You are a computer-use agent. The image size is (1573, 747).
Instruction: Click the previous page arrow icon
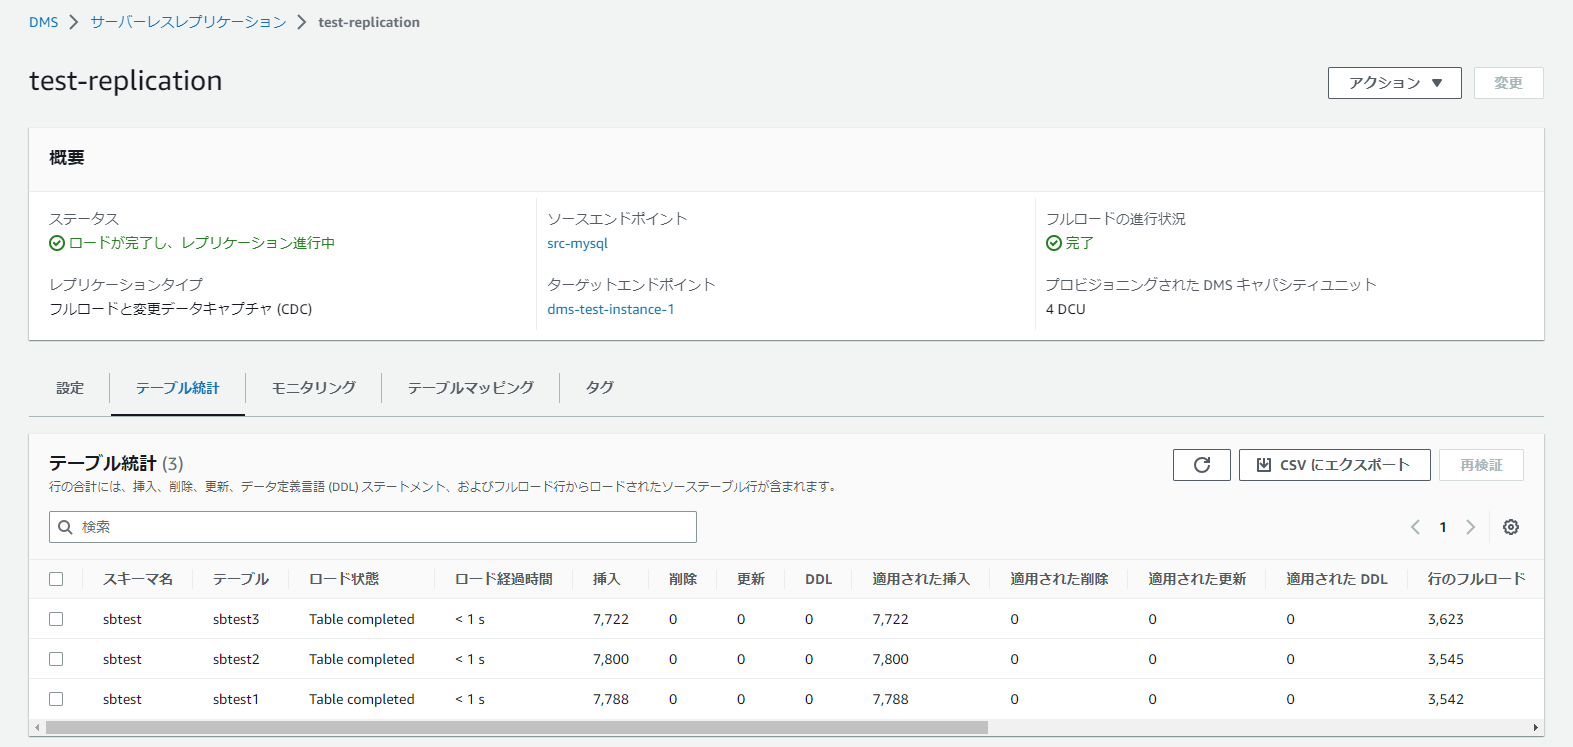(1415, 527)
